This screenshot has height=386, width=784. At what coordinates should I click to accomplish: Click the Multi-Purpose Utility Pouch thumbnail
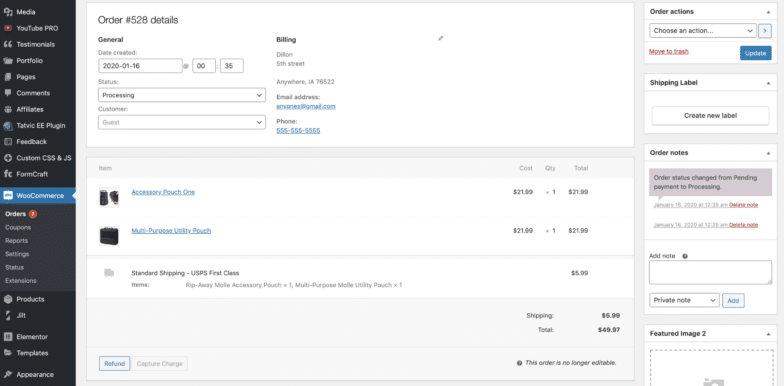(x=109, y=236)
